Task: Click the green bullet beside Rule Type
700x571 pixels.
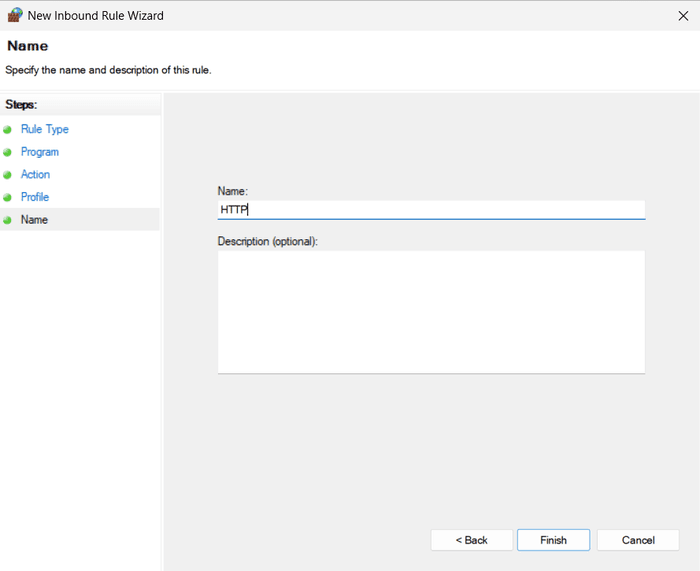Action: 8,130
